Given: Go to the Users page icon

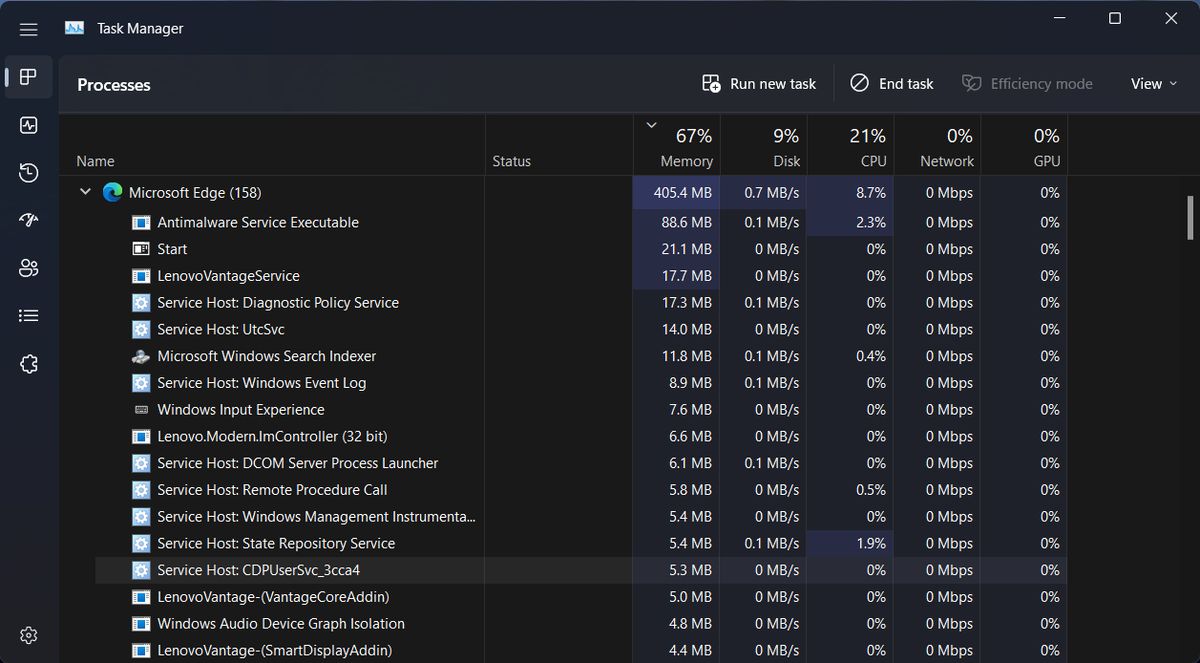Looking at the screenshot, I should coord(28,268).
